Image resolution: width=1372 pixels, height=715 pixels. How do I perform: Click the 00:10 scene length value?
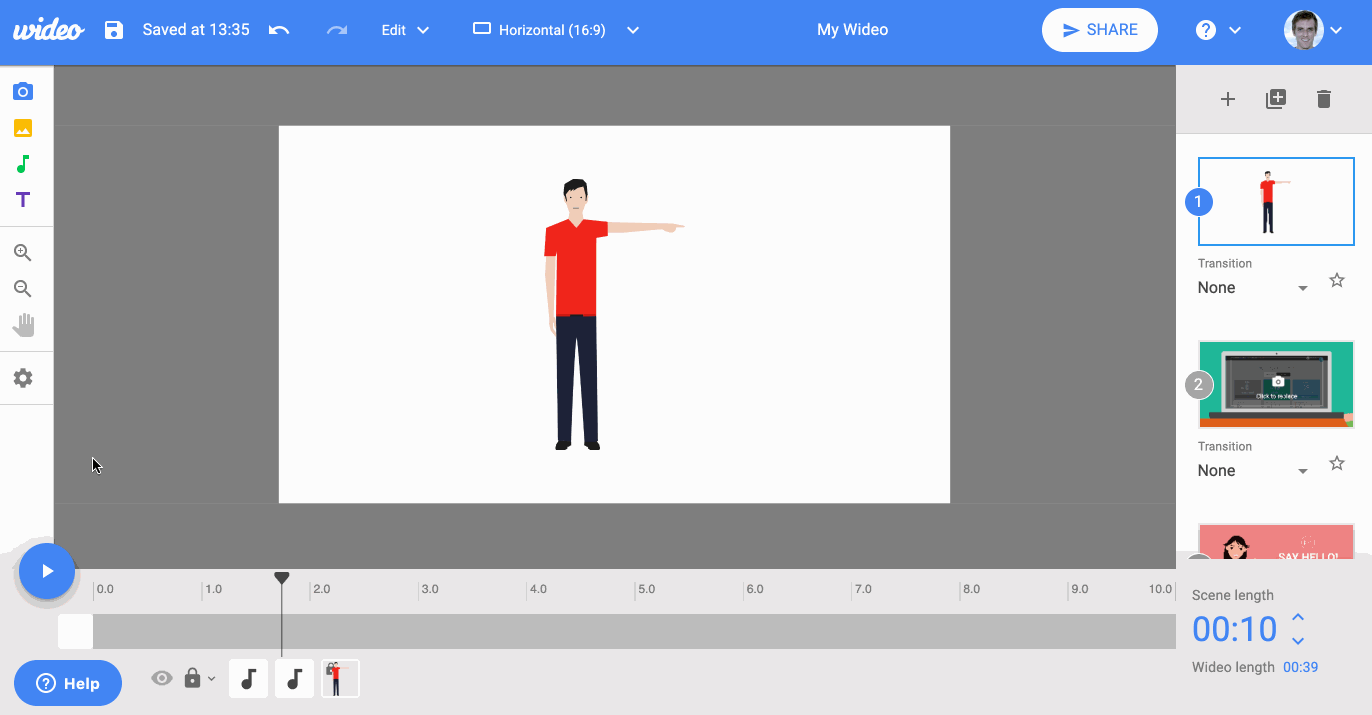pos(1235,630)
